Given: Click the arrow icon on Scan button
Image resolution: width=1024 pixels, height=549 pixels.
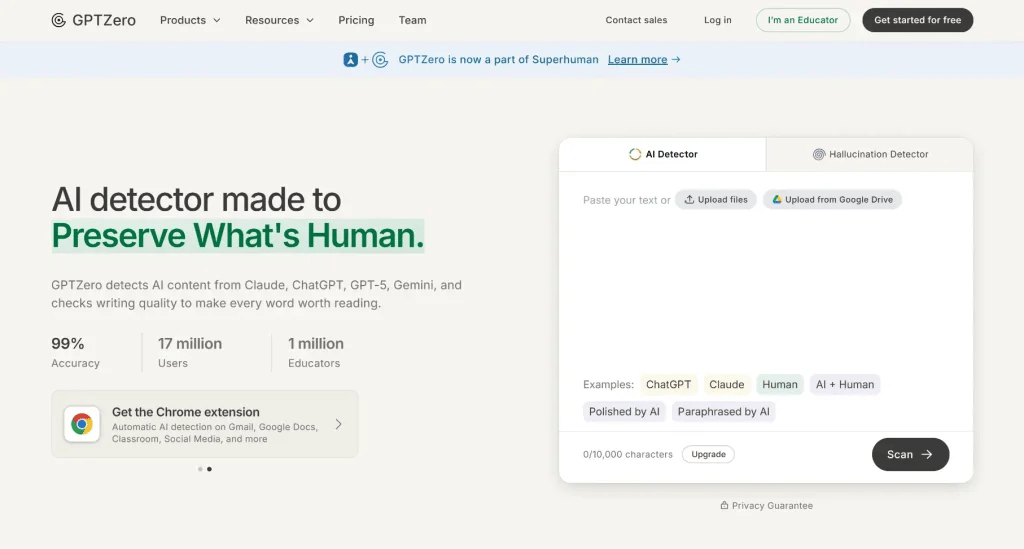Looking at the screenshot, I should pyautogui.click(x=927, y=454).
